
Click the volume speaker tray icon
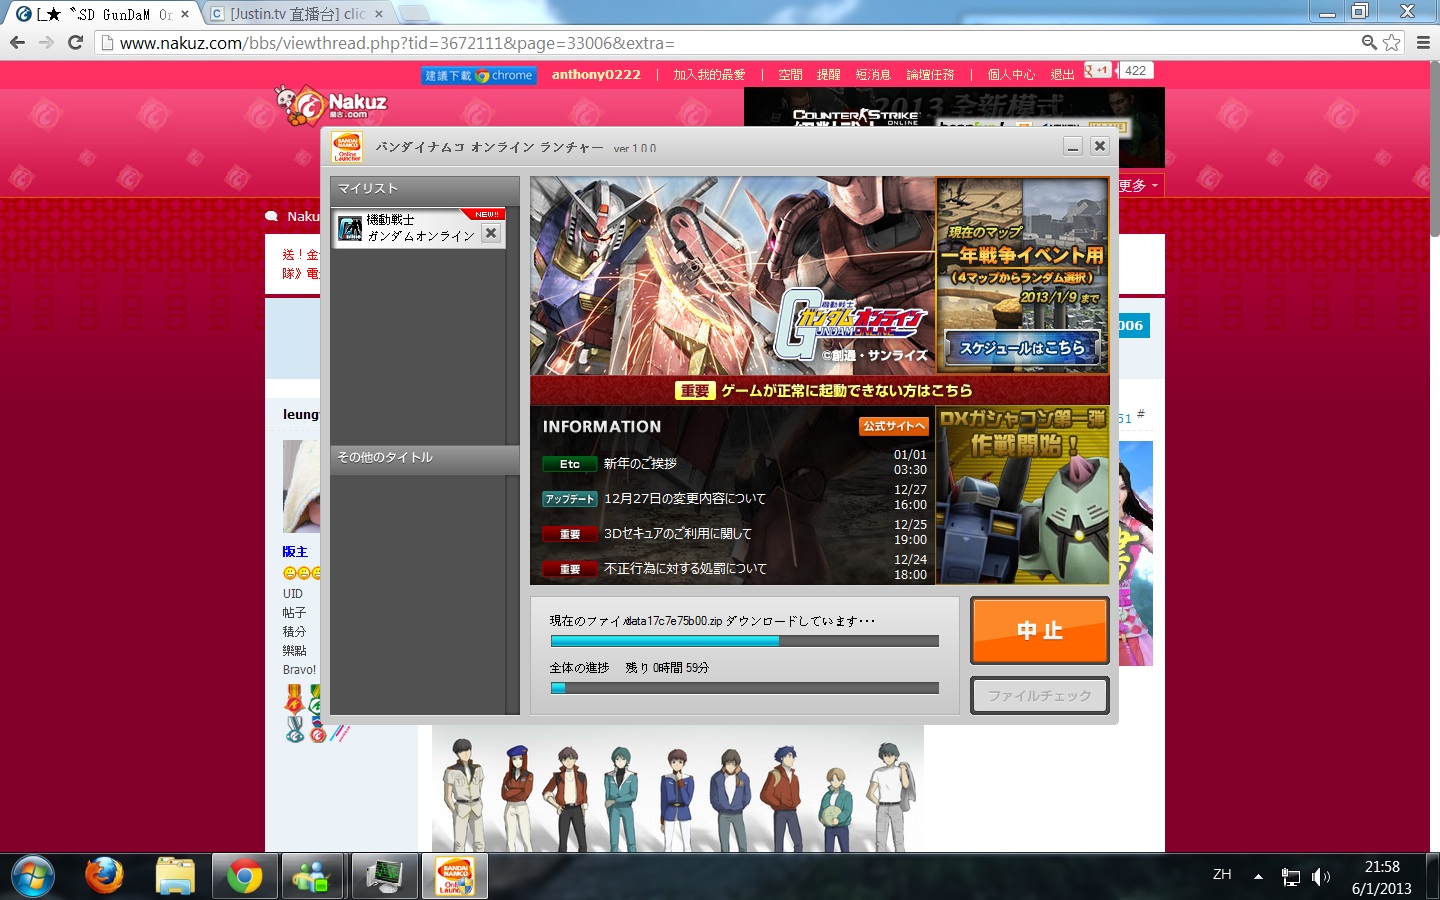click(1320, 877)
